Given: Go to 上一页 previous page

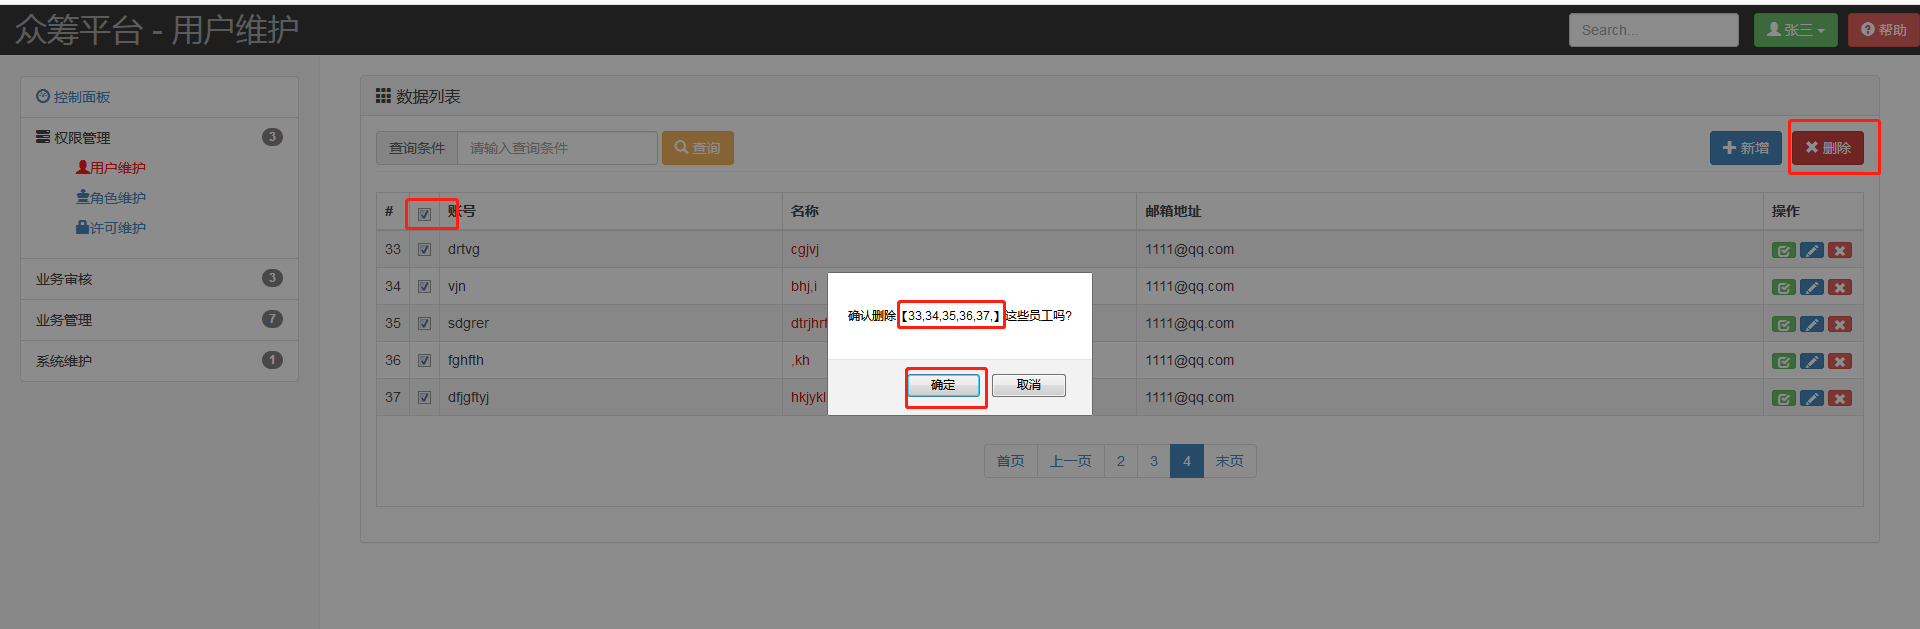Looking at the screenshot, I should [x=1070, y=461].
